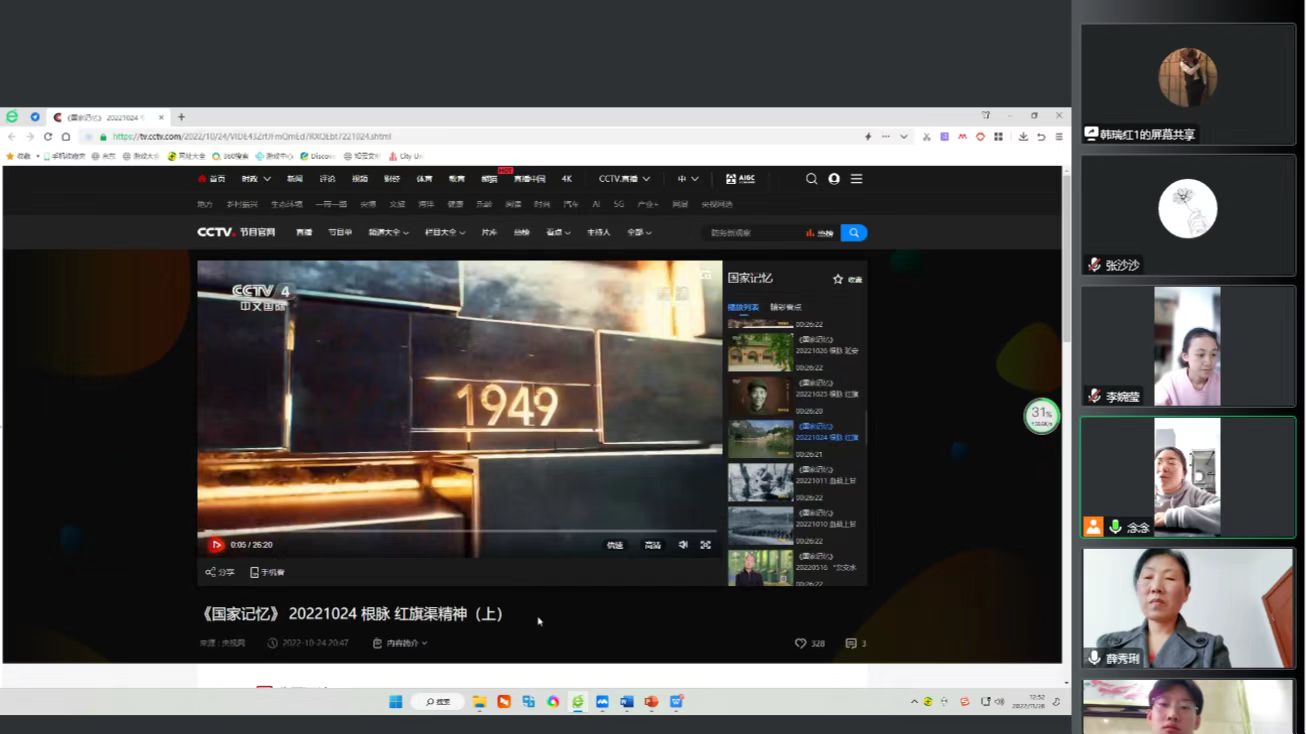Viewport: 1306px width, 734px height.
Task: Expand the 栏目大全 dropdown menu
Action: pos(445,233)
